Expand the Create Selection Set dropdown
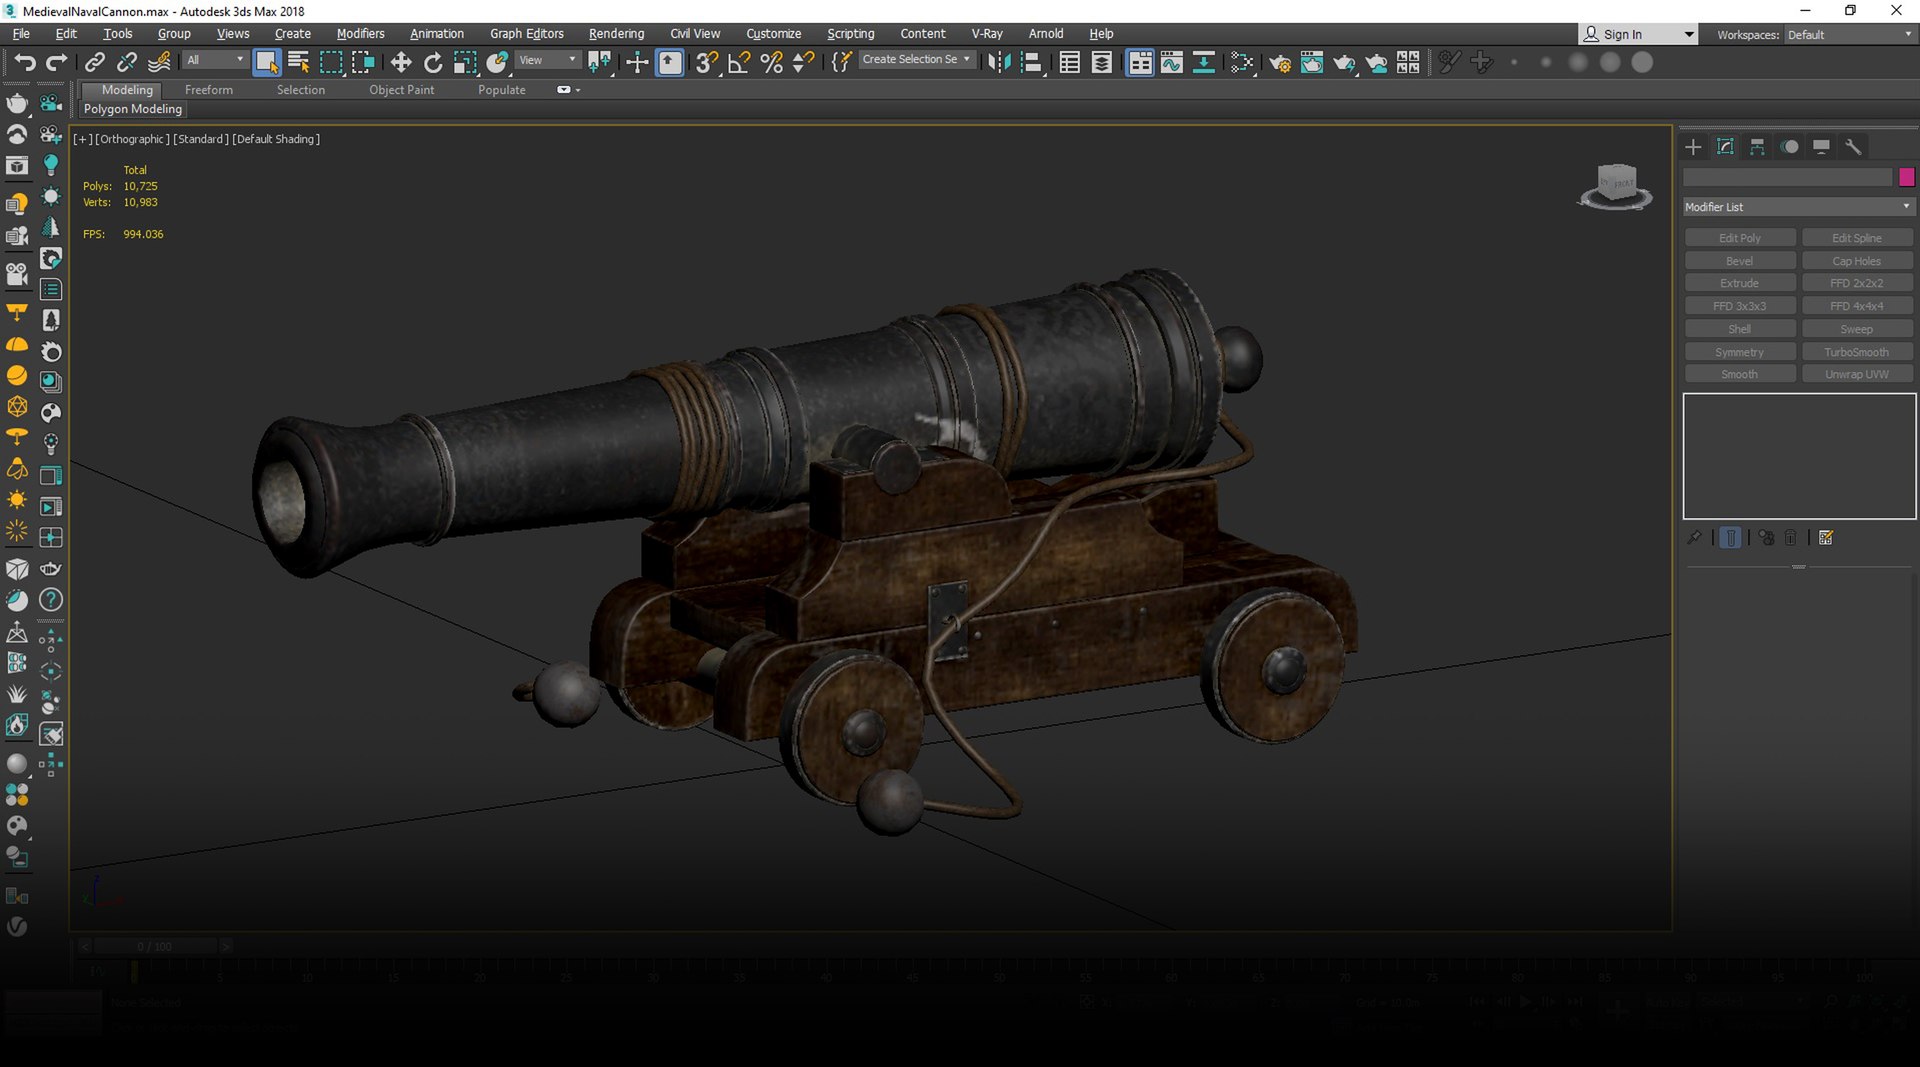The height and width of the screenshot is (1067, 1920). point(916,60)
